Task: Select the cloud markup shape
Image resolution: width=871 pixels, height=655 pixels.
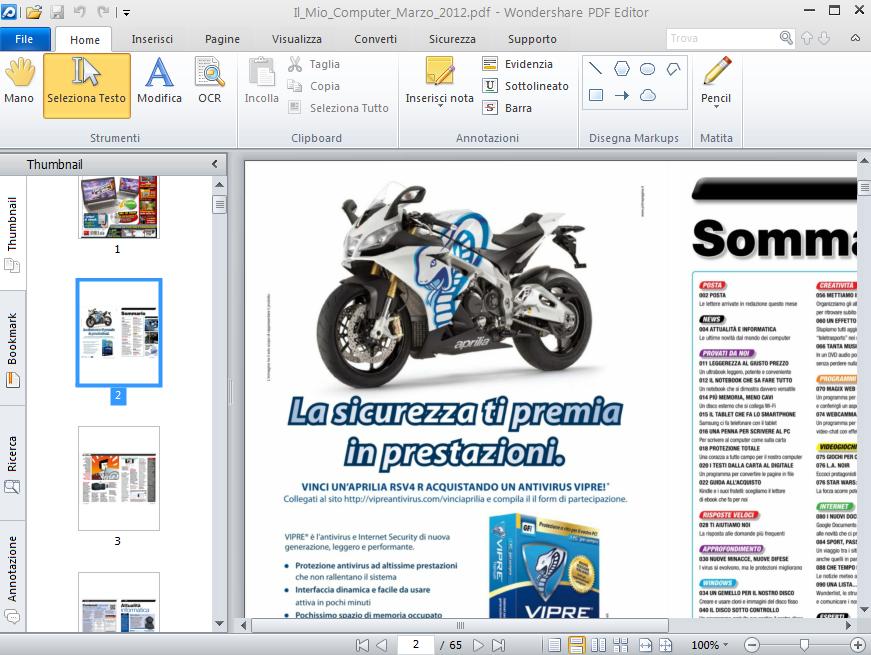Action: 647,96
